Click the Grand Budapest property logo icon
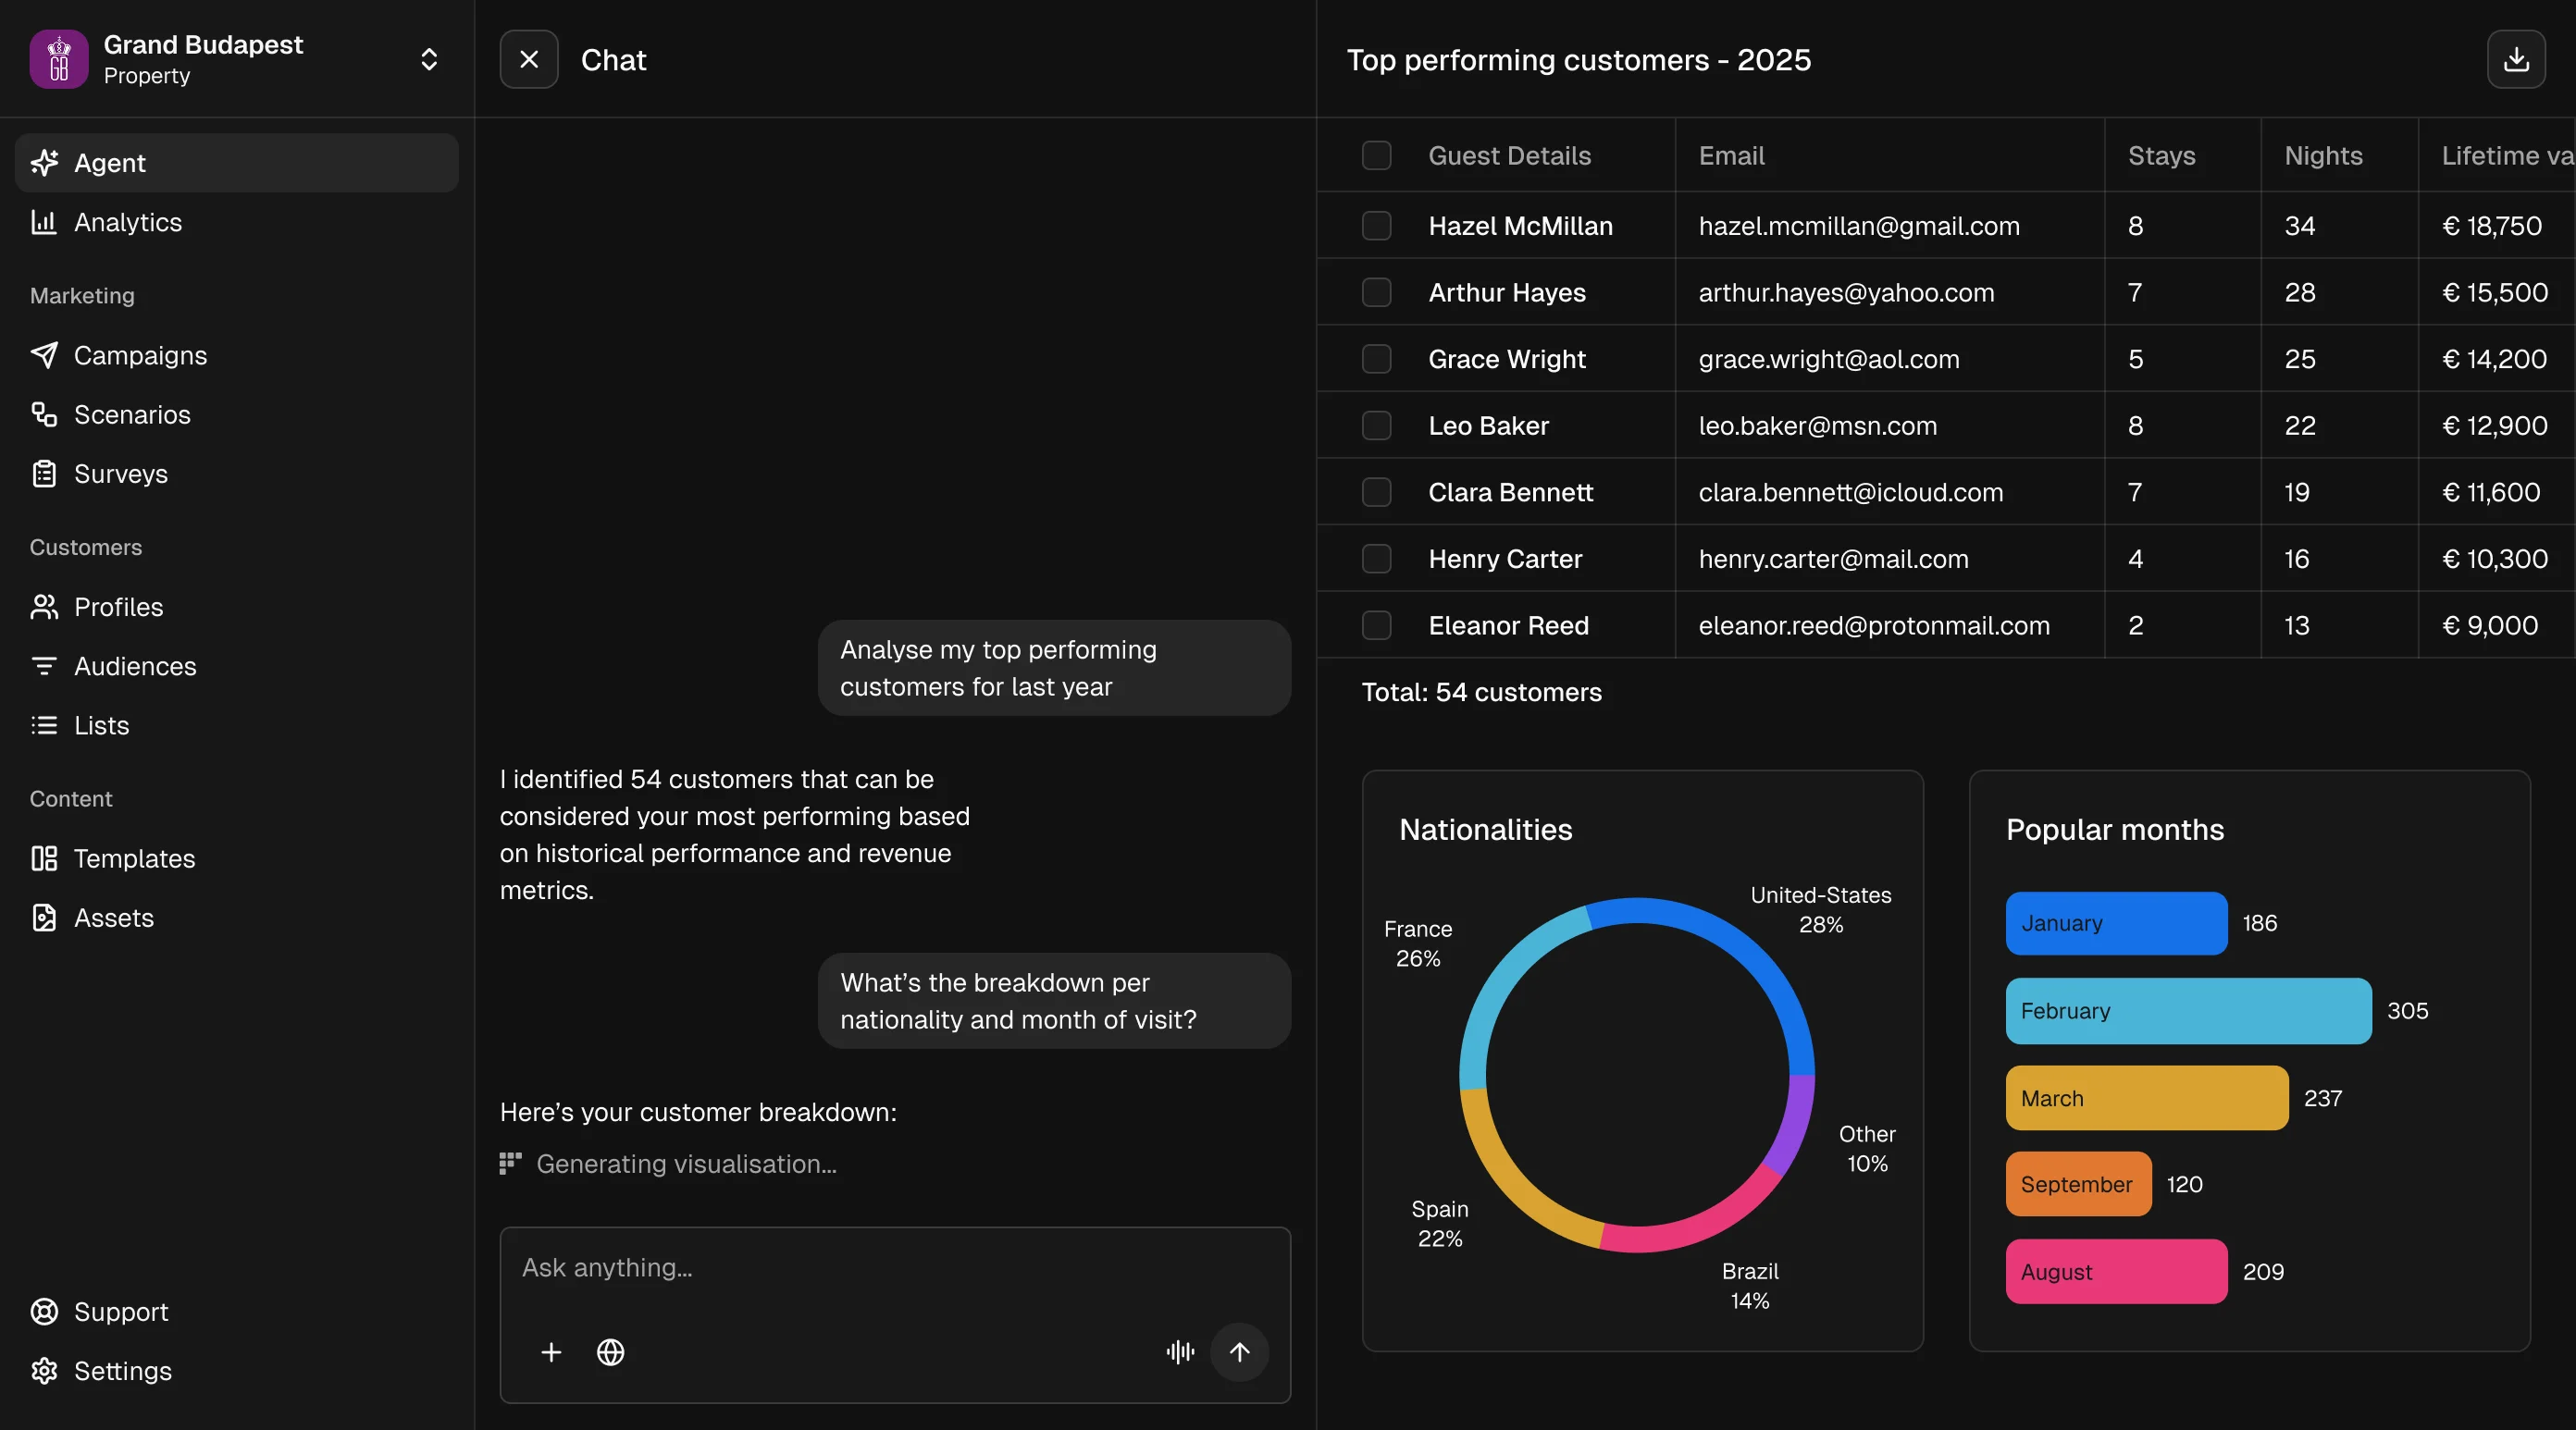 coord(59,59)
